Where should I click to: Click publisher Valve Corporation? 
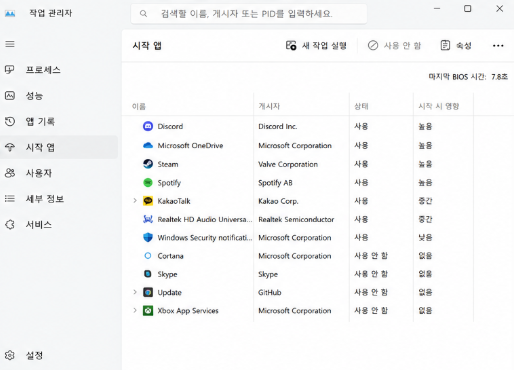pos(288,164)
